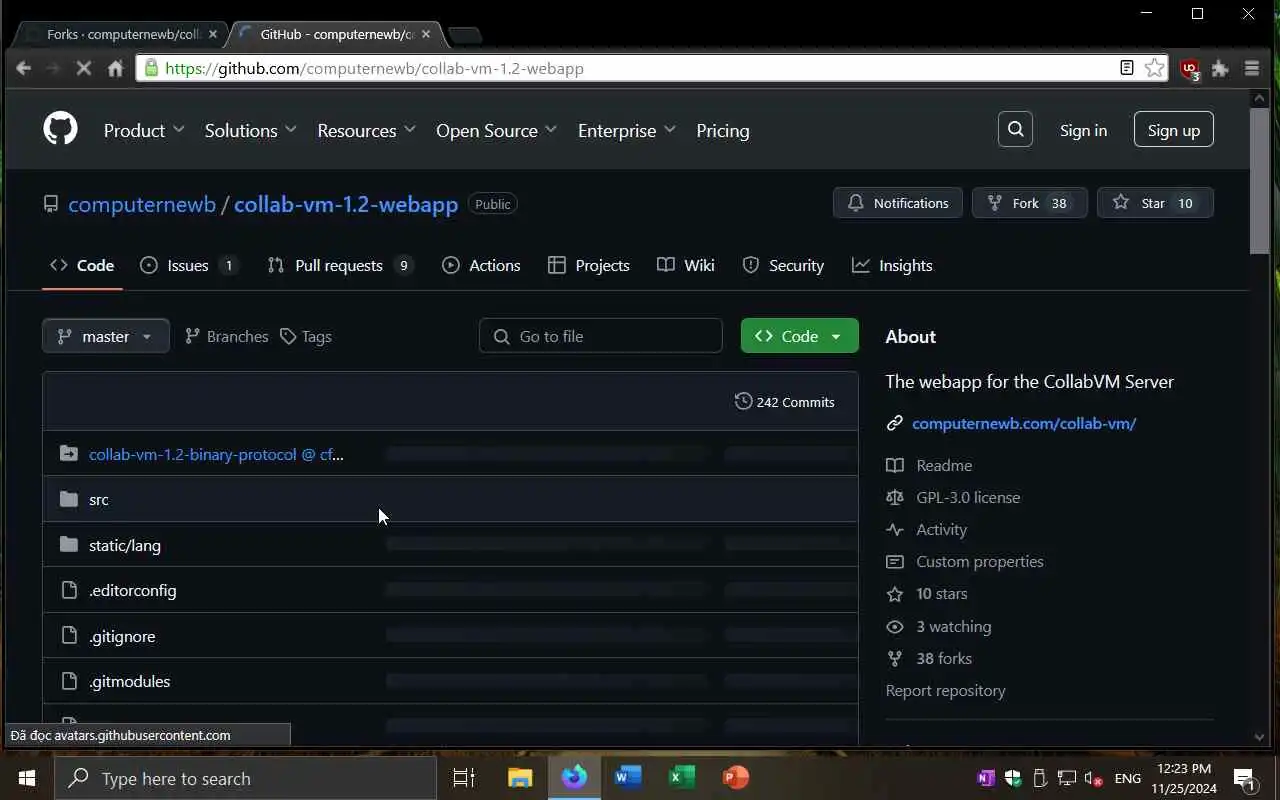Image resolution: width=1280 pixels, height=800 pixels.
Task: Open the Security tab
Action: coord(783,265)
